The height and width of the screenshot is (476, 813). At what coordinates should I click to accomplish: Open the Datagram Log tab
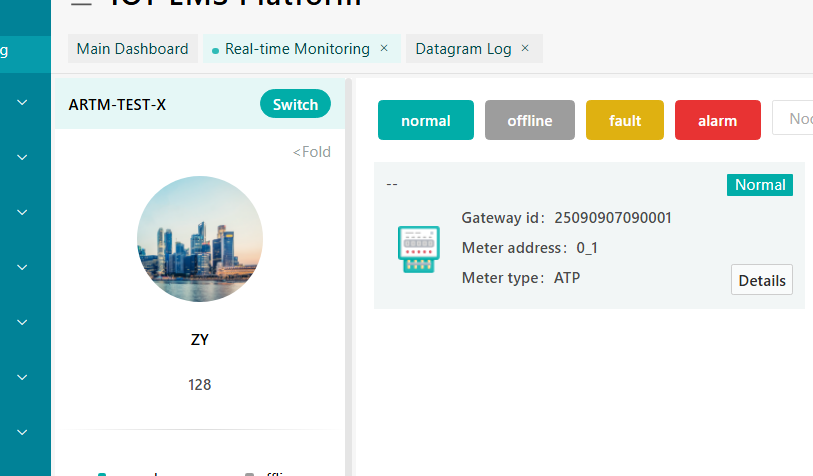463,49
